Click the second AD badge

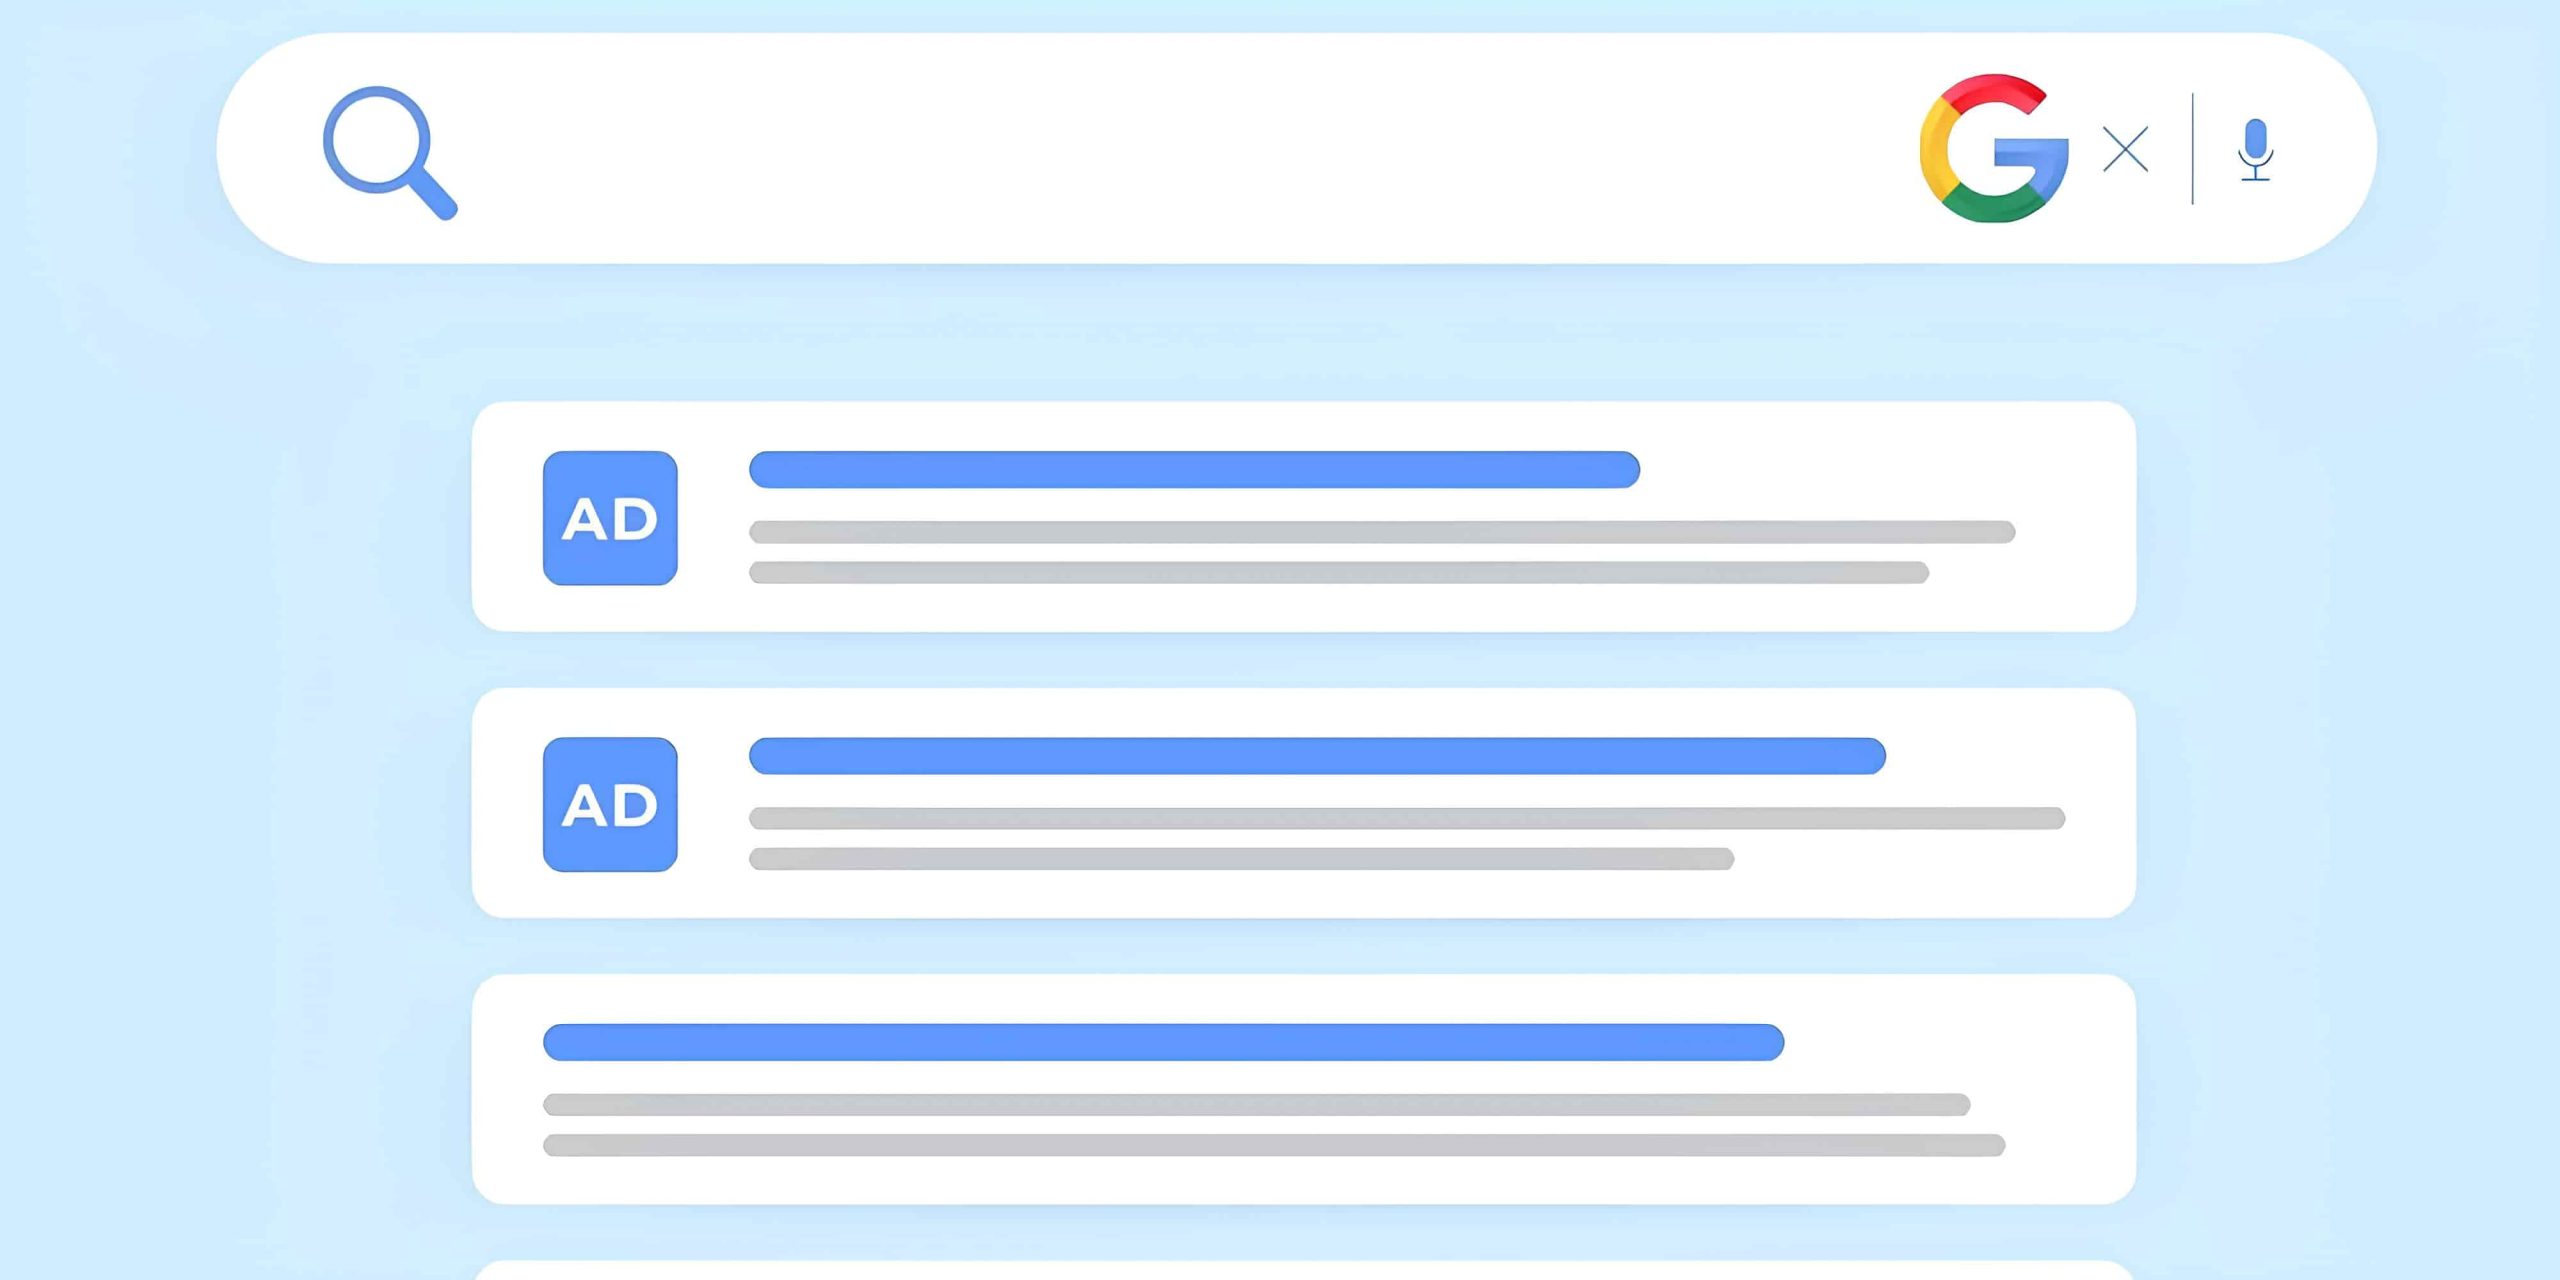click(x=610, y=805)
